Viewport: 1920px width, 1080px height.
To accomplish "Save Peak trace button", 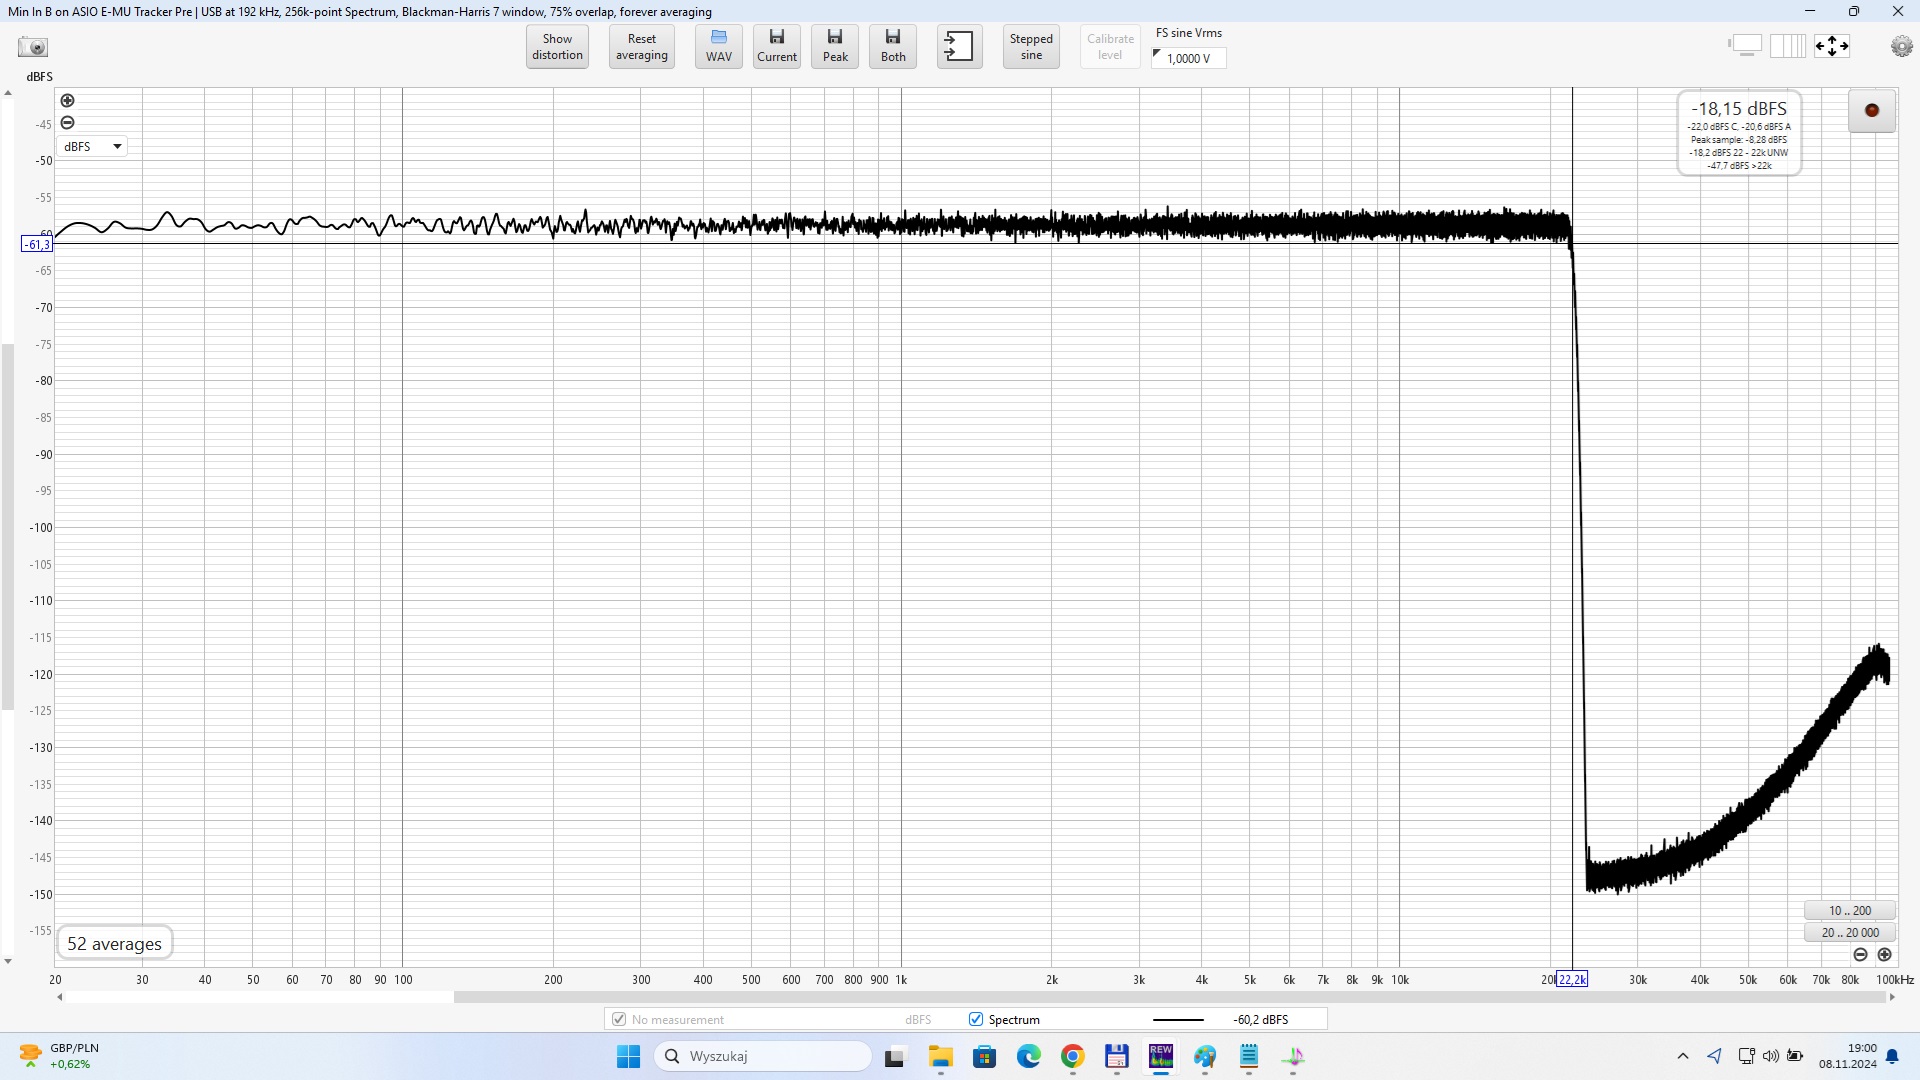I will click(835, 47).
